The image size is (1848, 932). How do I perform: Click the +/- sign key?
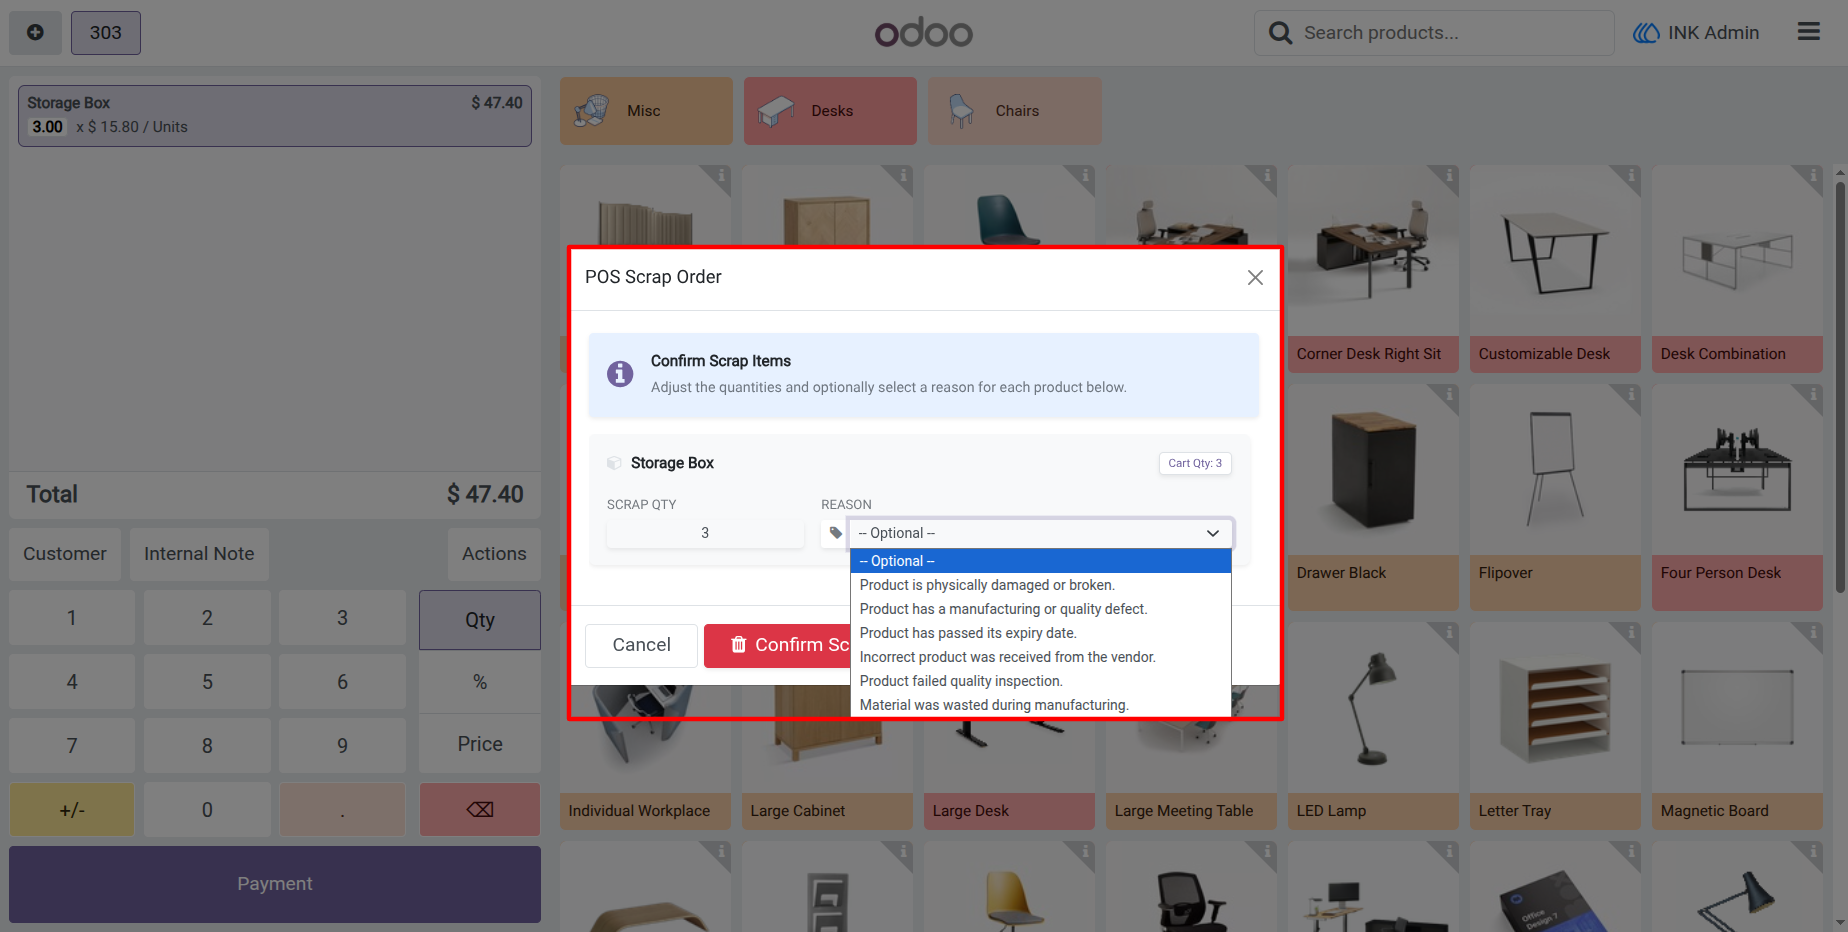[x=72, y=810]
